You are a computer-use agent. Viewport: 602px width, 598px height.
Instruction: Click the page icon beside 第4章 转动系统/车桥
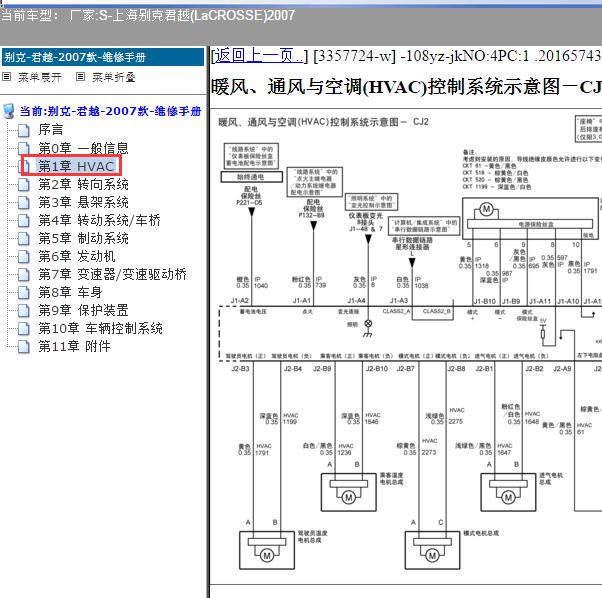click(x=24, y=221)
